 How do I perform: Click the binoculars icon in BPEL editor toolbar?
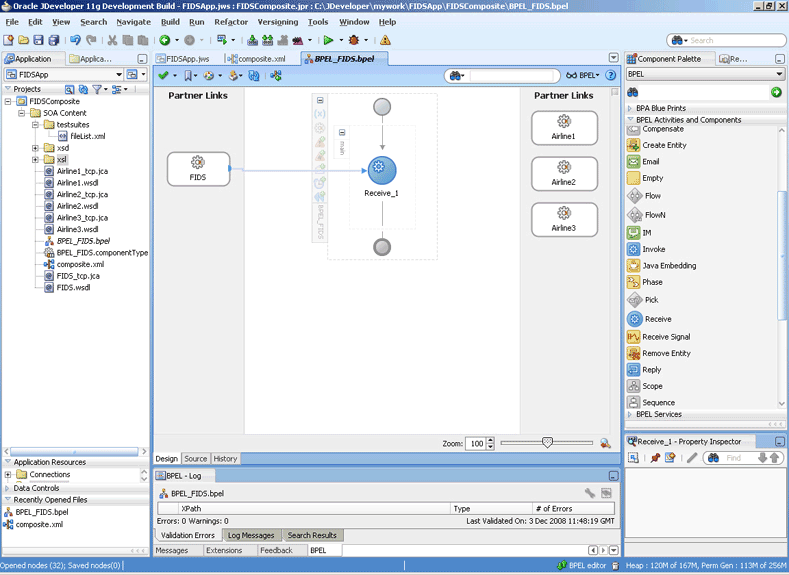coord(455,75)
